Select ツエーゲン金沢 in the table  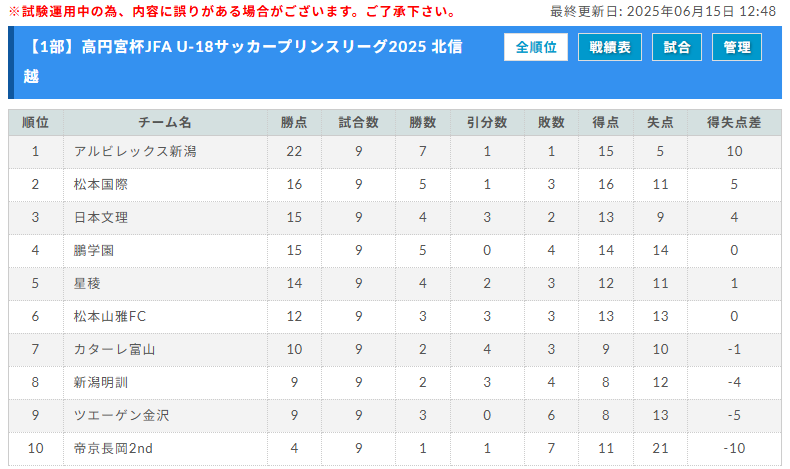coord(121,415)
